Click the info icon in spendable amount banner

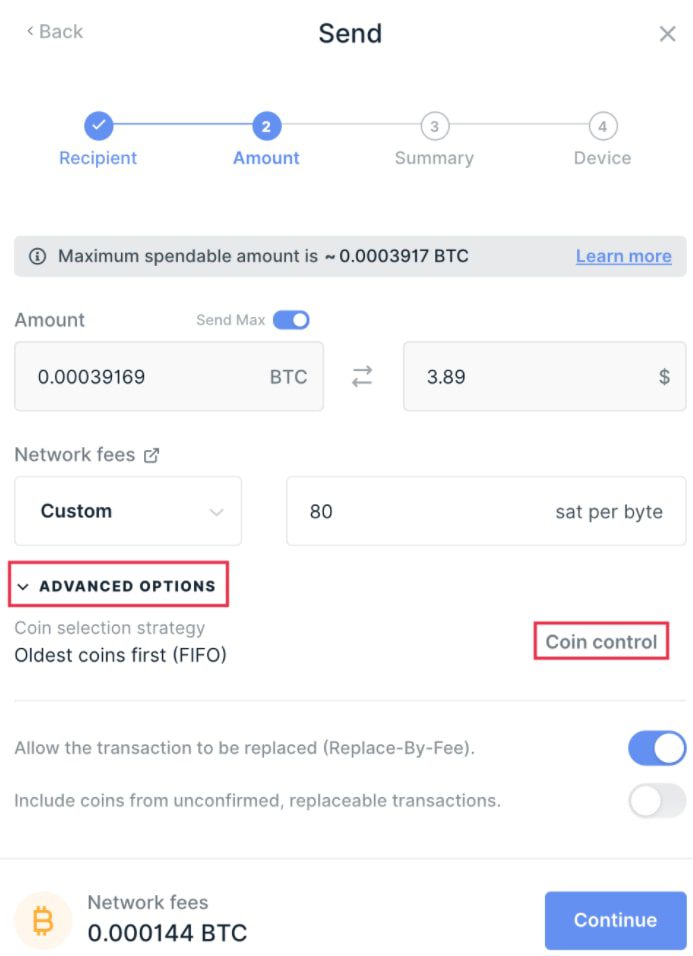(37, 256)
